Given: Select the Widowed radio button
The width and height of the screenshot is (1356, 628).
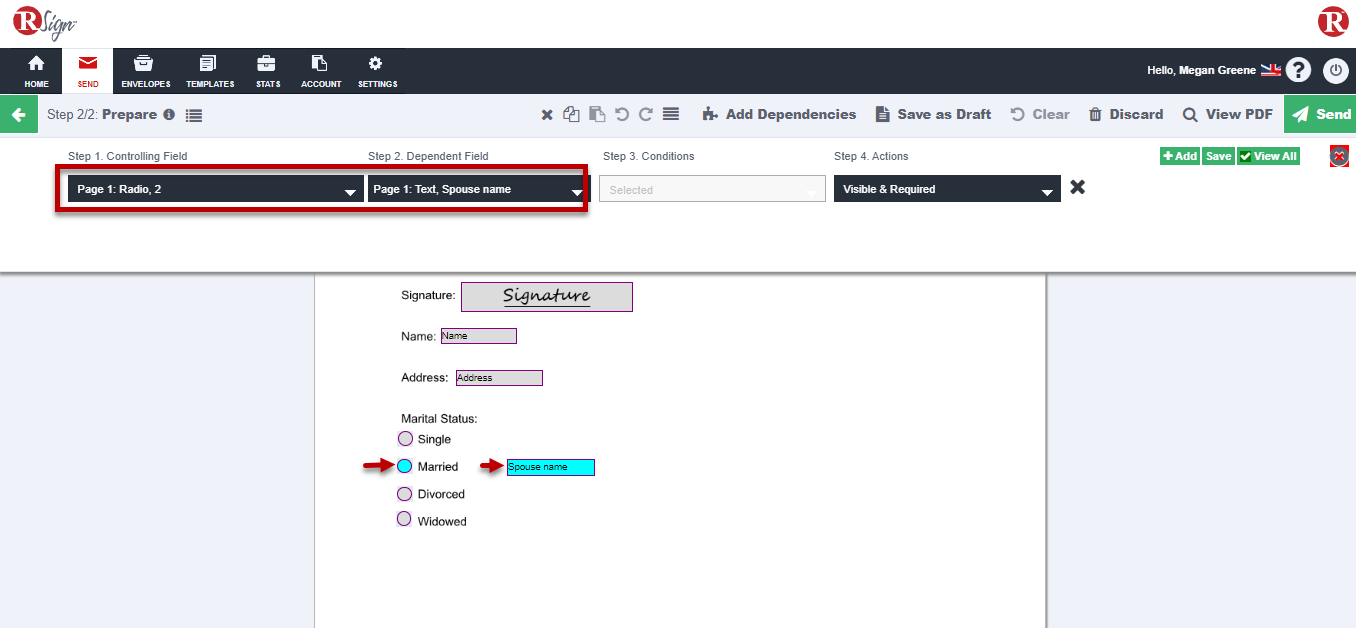Looking at the screenshot, I should (x=405, y=519).
